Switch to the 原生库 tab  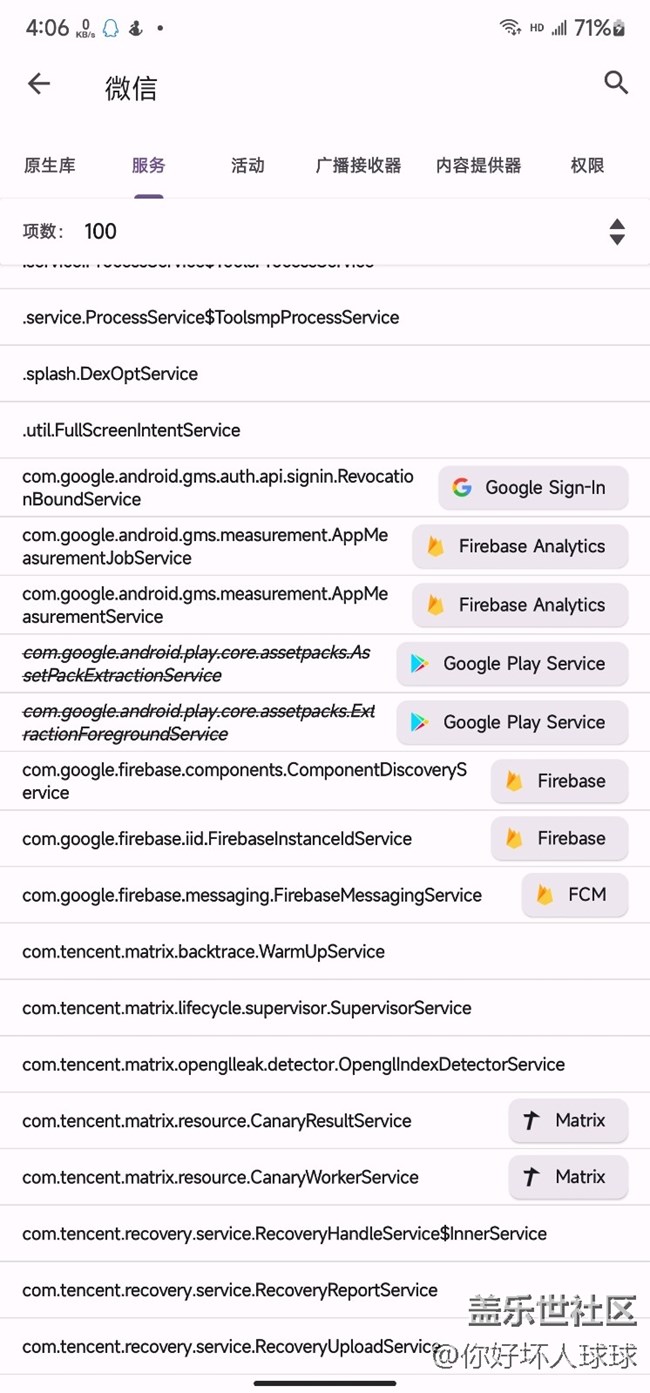pos(49,166)
